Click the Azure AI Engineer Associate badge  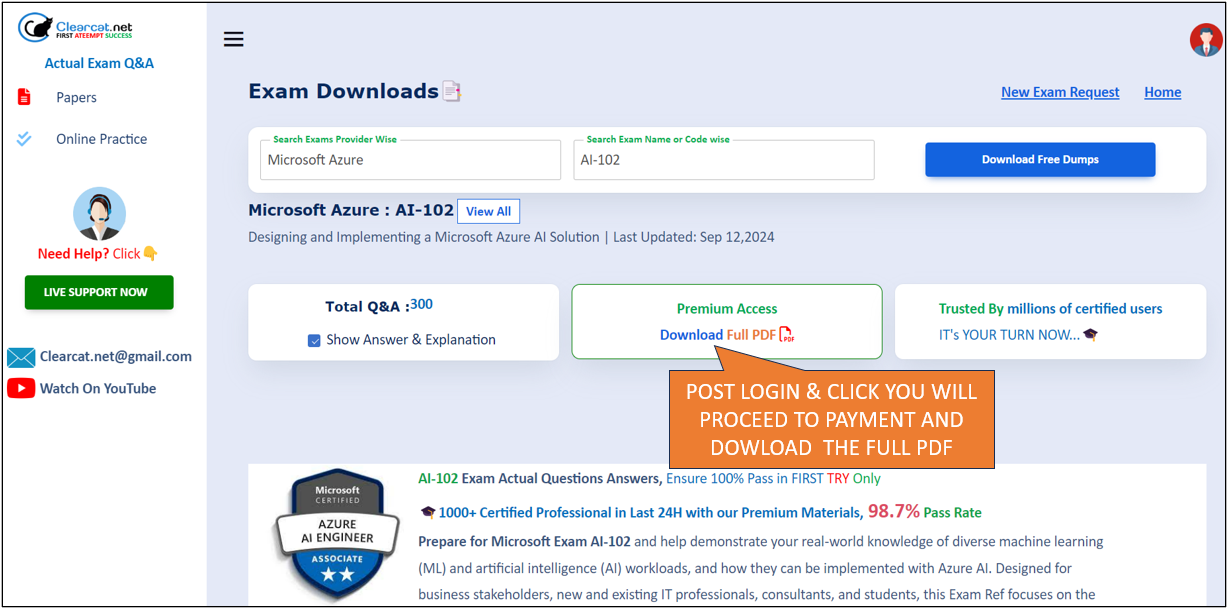pyautogui.click(x=338, y=535)
